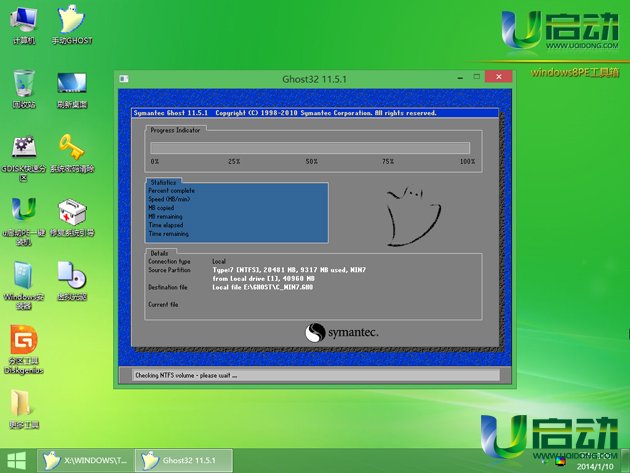Maximize the Ghost32 window
The image size is (630, 473).
(x=477, y=76)
